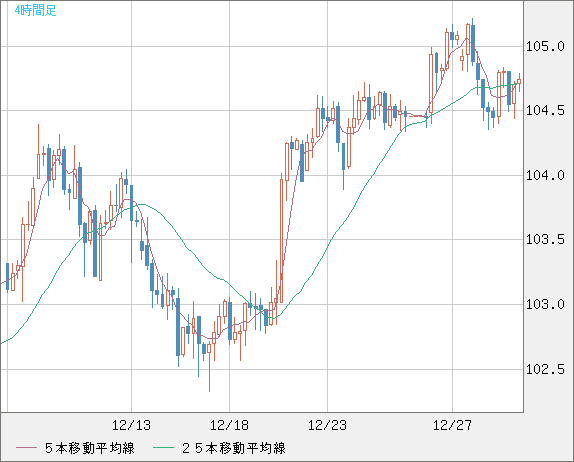The image size is (574, 462).
Task: Click the 105.0 price axis label
Action: pyautogui.click(x=545, y=46)
